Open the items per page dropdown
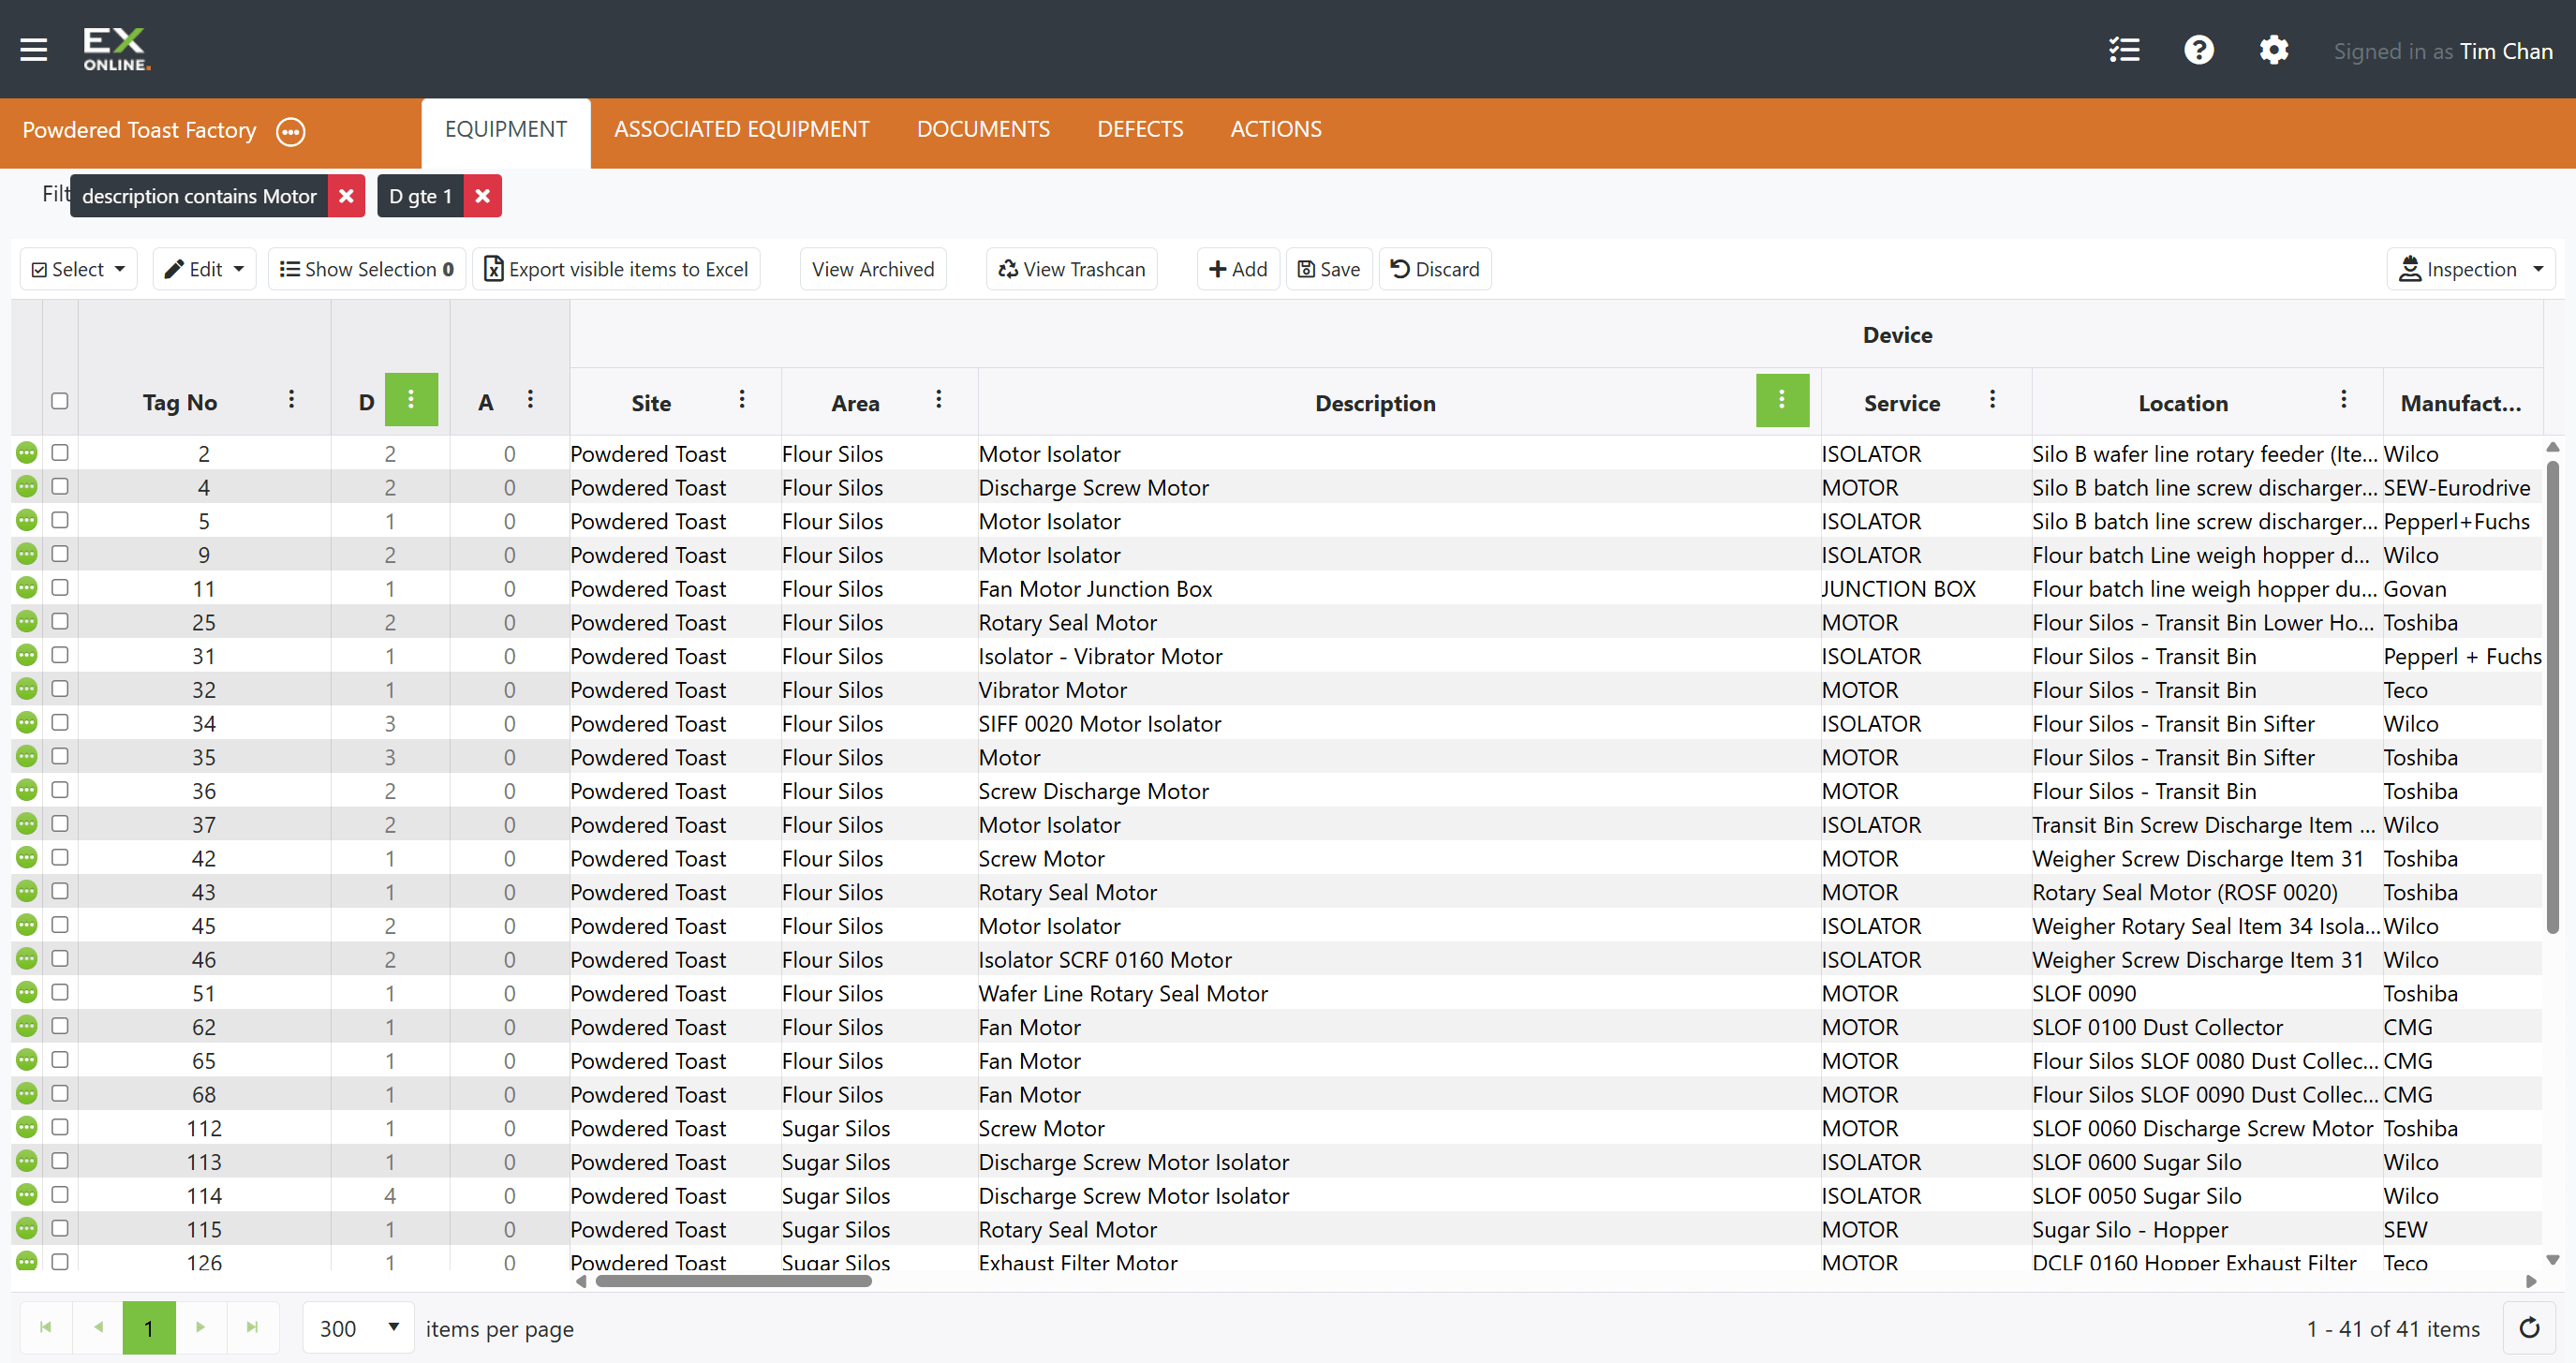The width and height of the screenshot is (2576, 1363). pos(358,1328)
